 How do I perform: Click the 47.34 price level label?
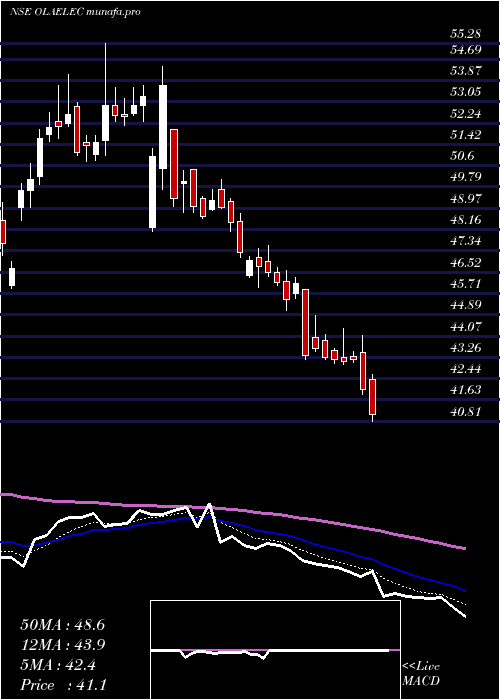pyautogui.click(x=466, y=241)
